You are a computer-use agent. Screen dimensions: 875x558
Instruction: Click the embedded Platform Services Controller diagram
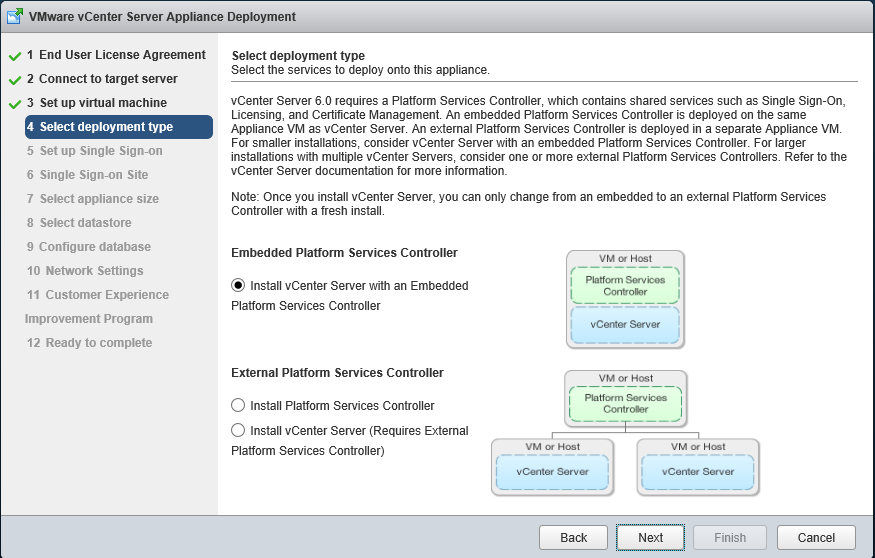pos(626,299)
